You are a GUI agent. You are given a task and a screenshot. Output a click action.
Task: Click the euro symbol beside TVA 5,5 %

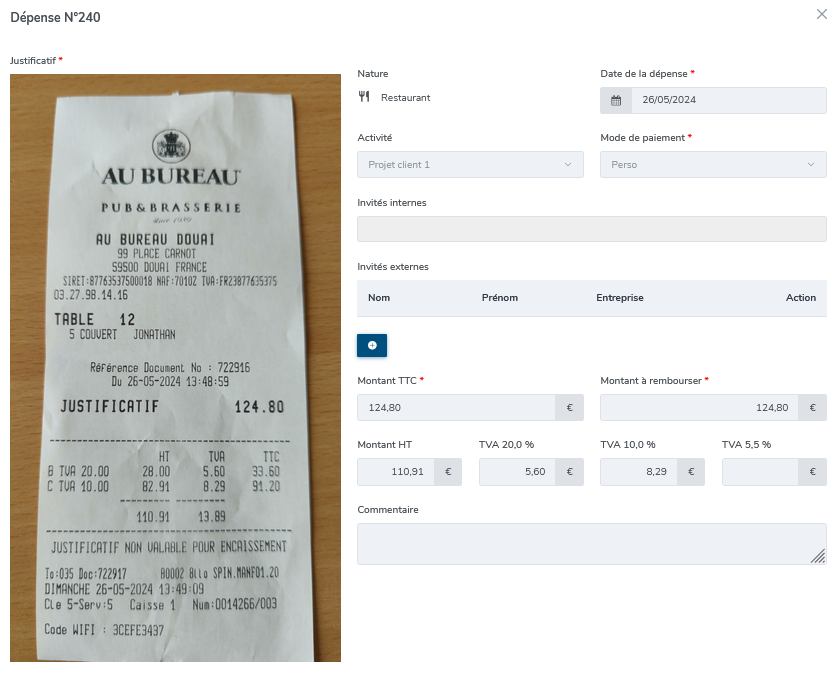click(813, 472)
